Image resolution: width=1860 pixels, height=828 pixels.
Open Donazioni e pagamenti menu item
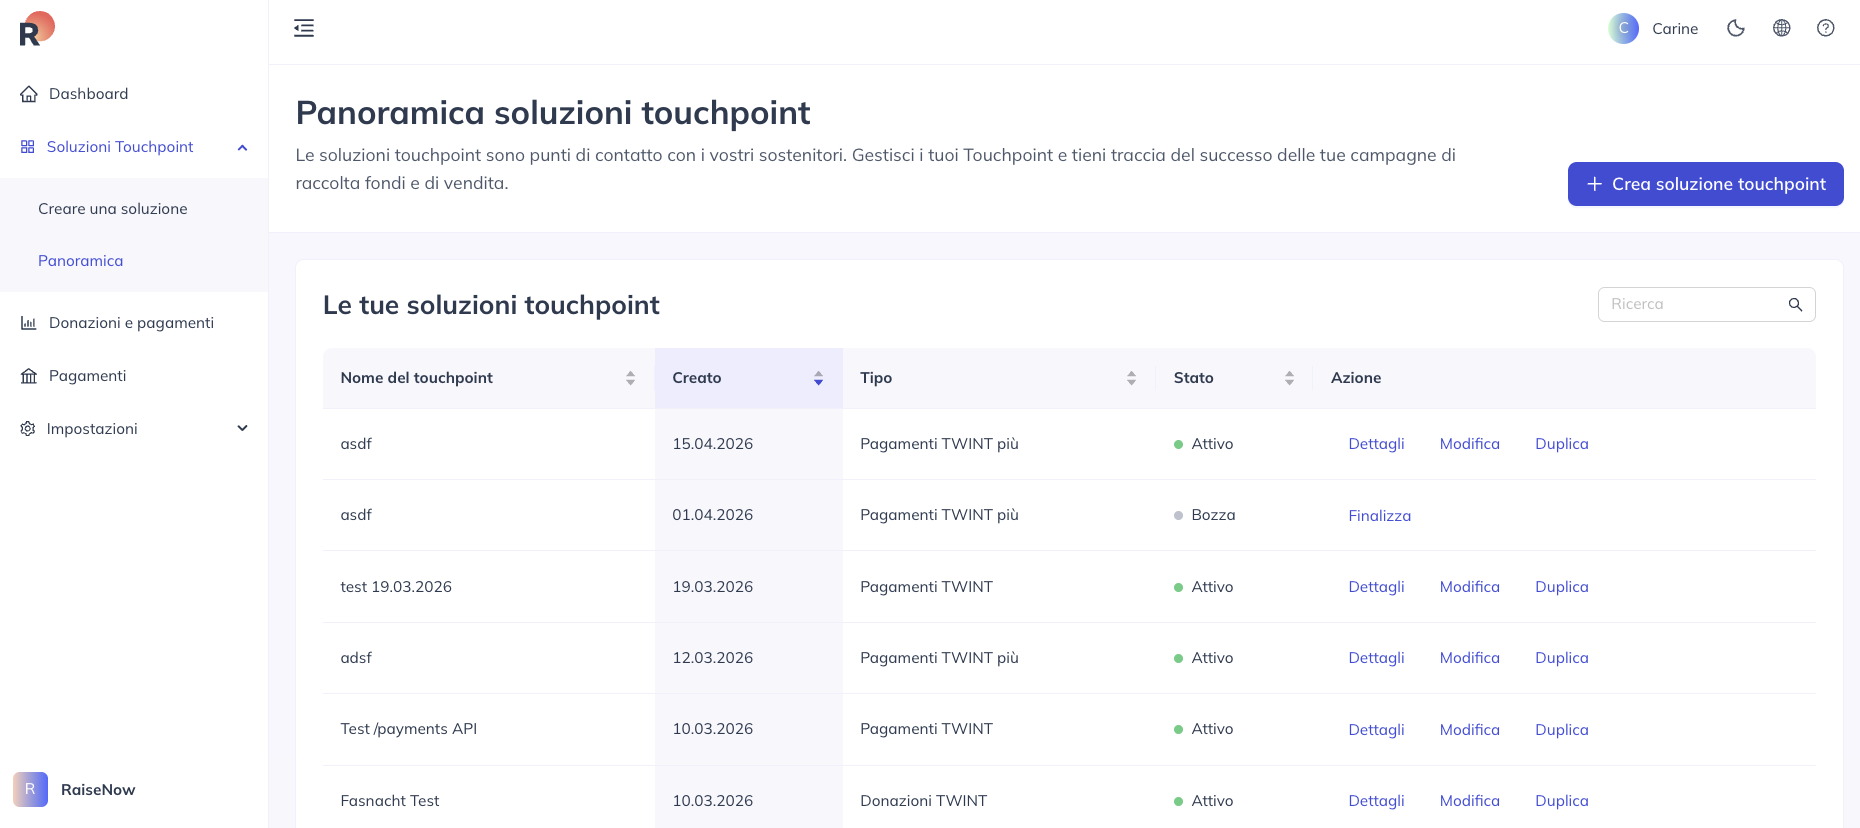pyautogui.click(x=134, y=323)
